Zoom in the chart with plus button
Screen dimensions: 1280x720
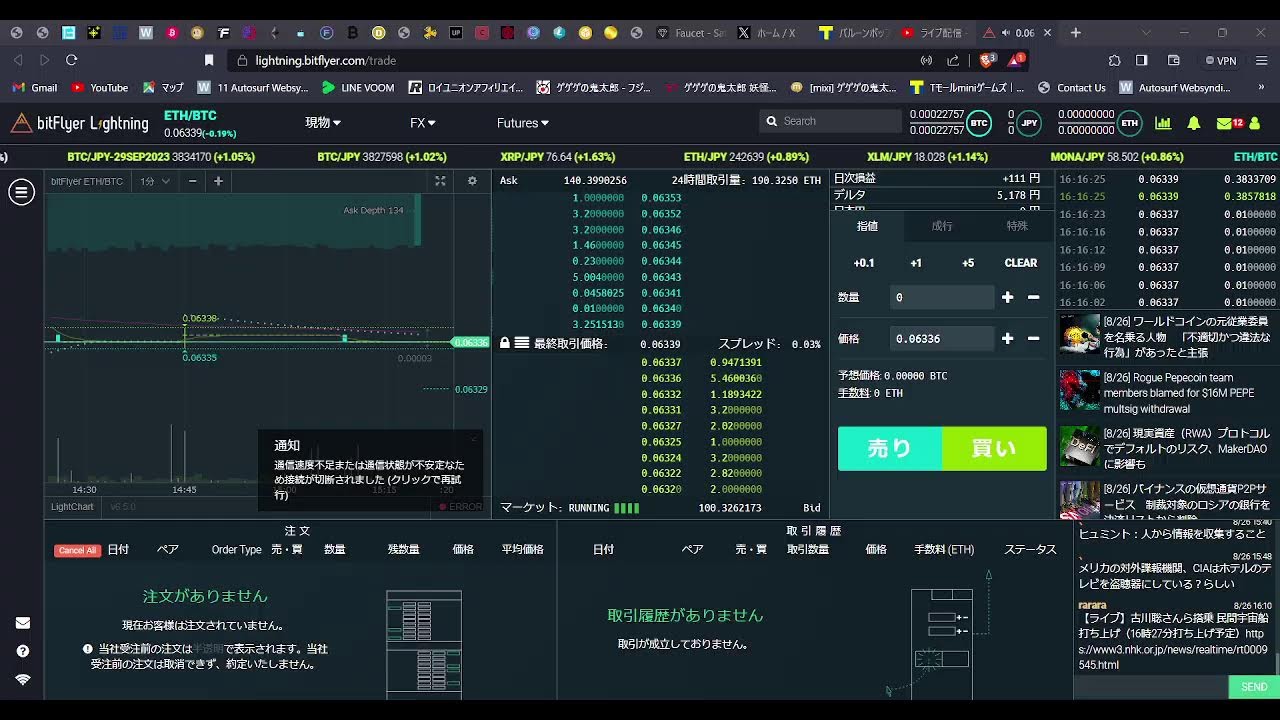click(218, 181)
